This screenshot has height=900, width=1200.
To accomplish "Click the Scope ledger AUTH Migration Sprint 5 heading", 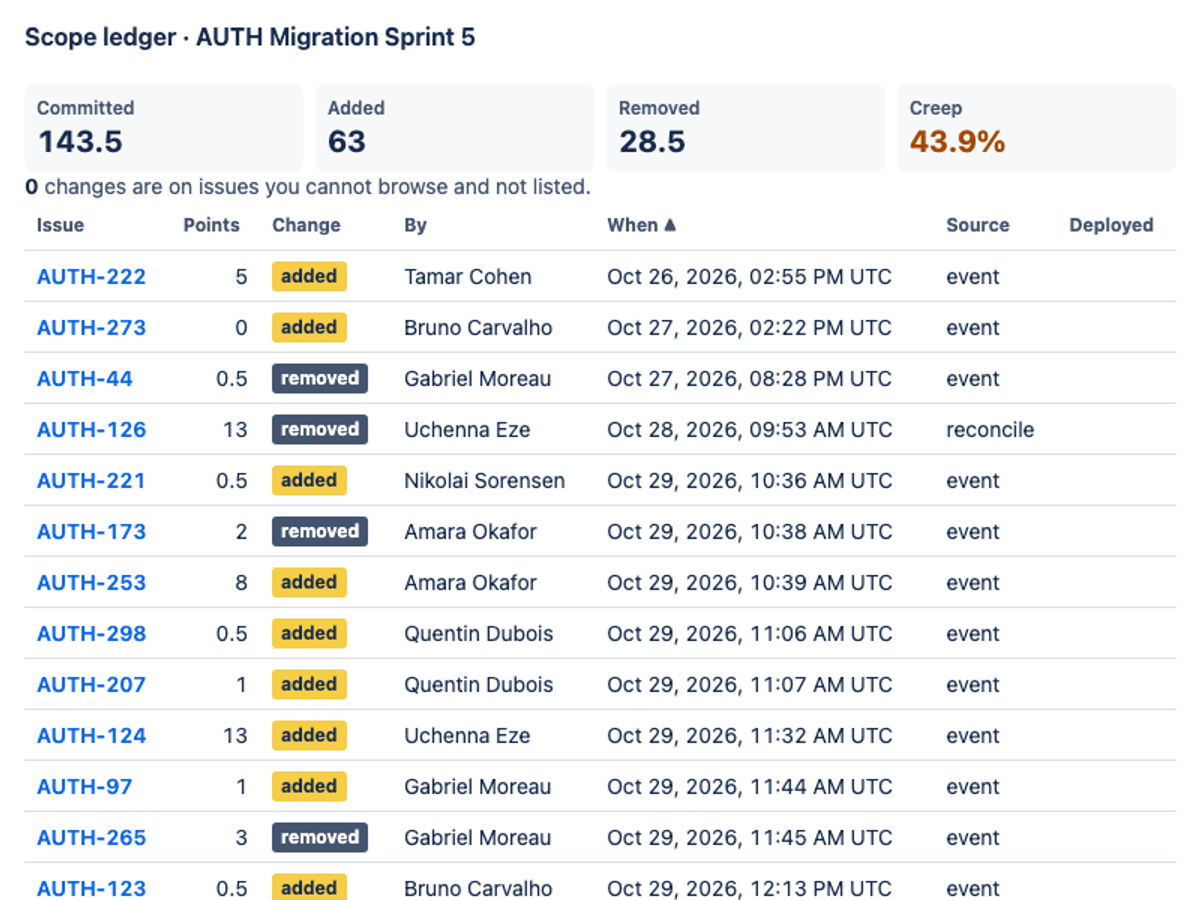I will (x=250, y=38).
